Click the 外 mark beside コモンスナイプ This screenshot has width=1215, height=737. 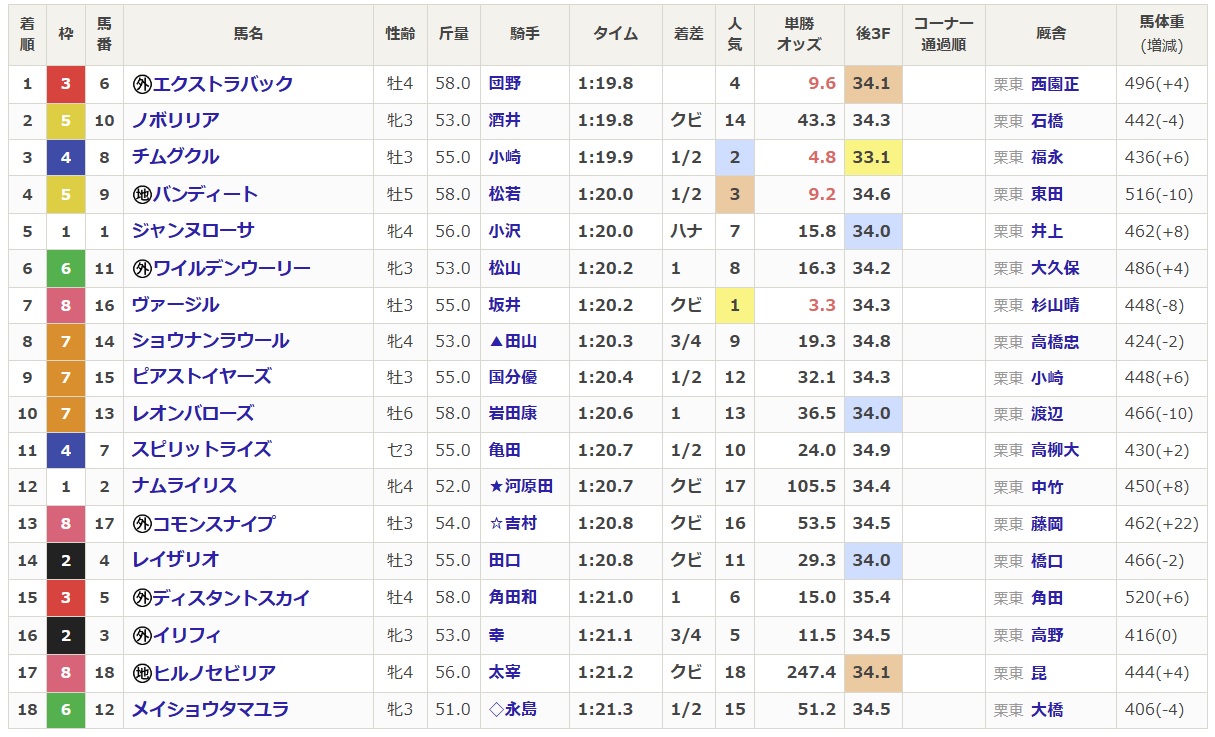click(x=141, y=524)
